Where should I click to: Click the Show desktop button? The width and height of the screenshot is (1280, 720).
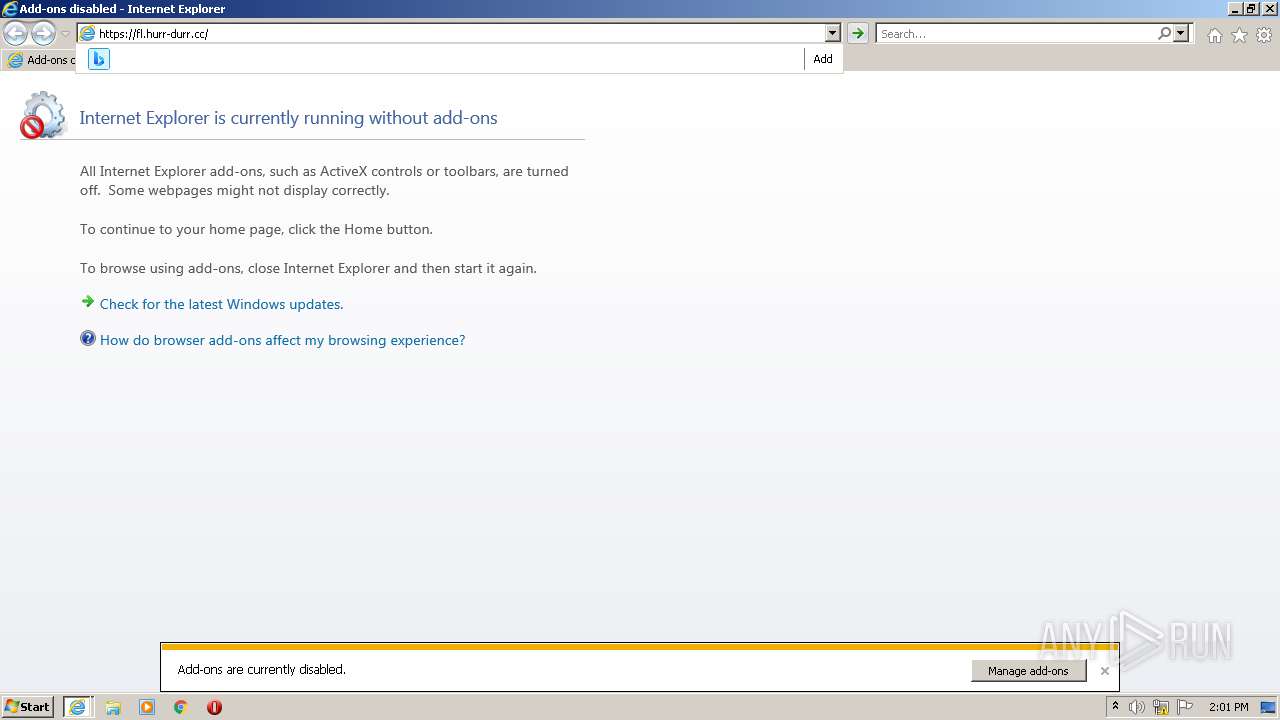[1268, 707]
